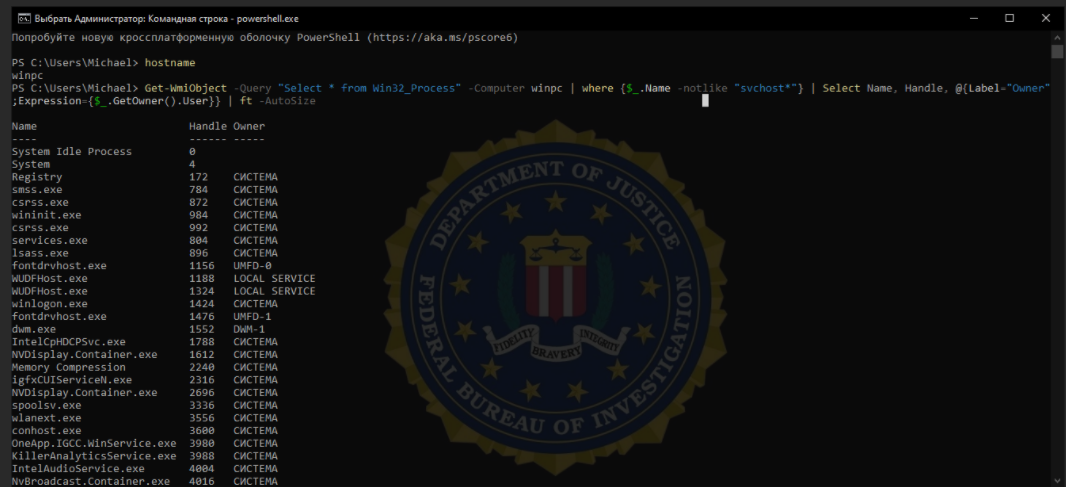Maximize the powershell.exe window
This screenshot has width=1066, height=487.
[1010, 18]
